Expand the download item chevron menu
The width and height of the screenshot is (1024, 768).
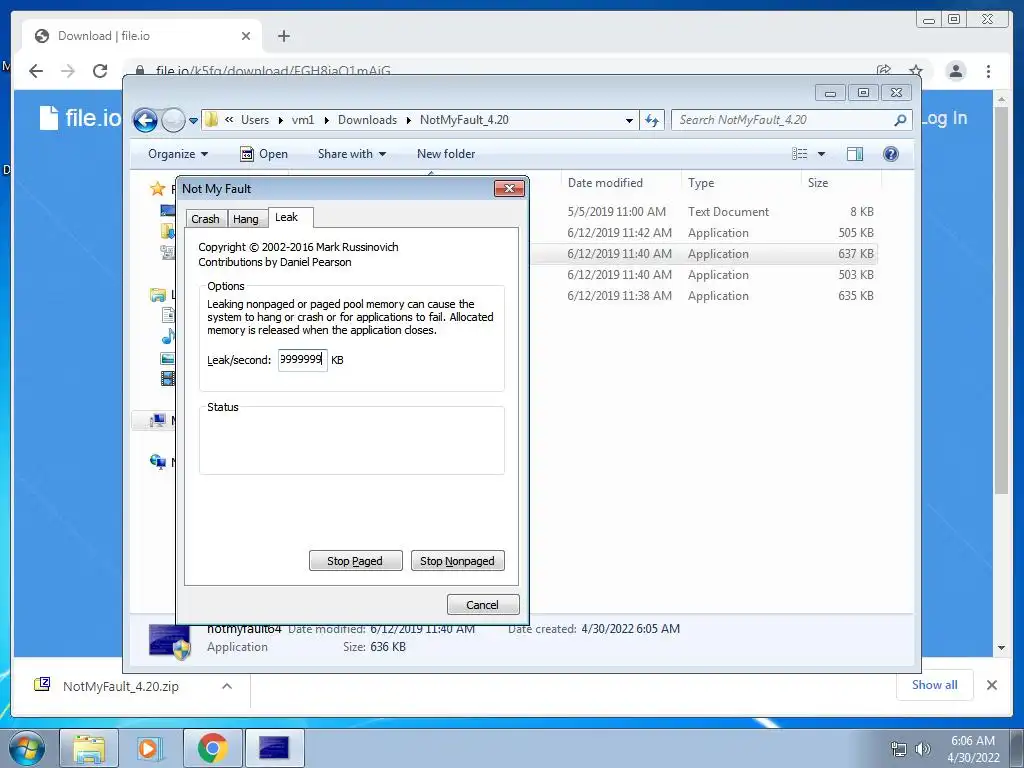pyautogui.click(x=227, y=686)
